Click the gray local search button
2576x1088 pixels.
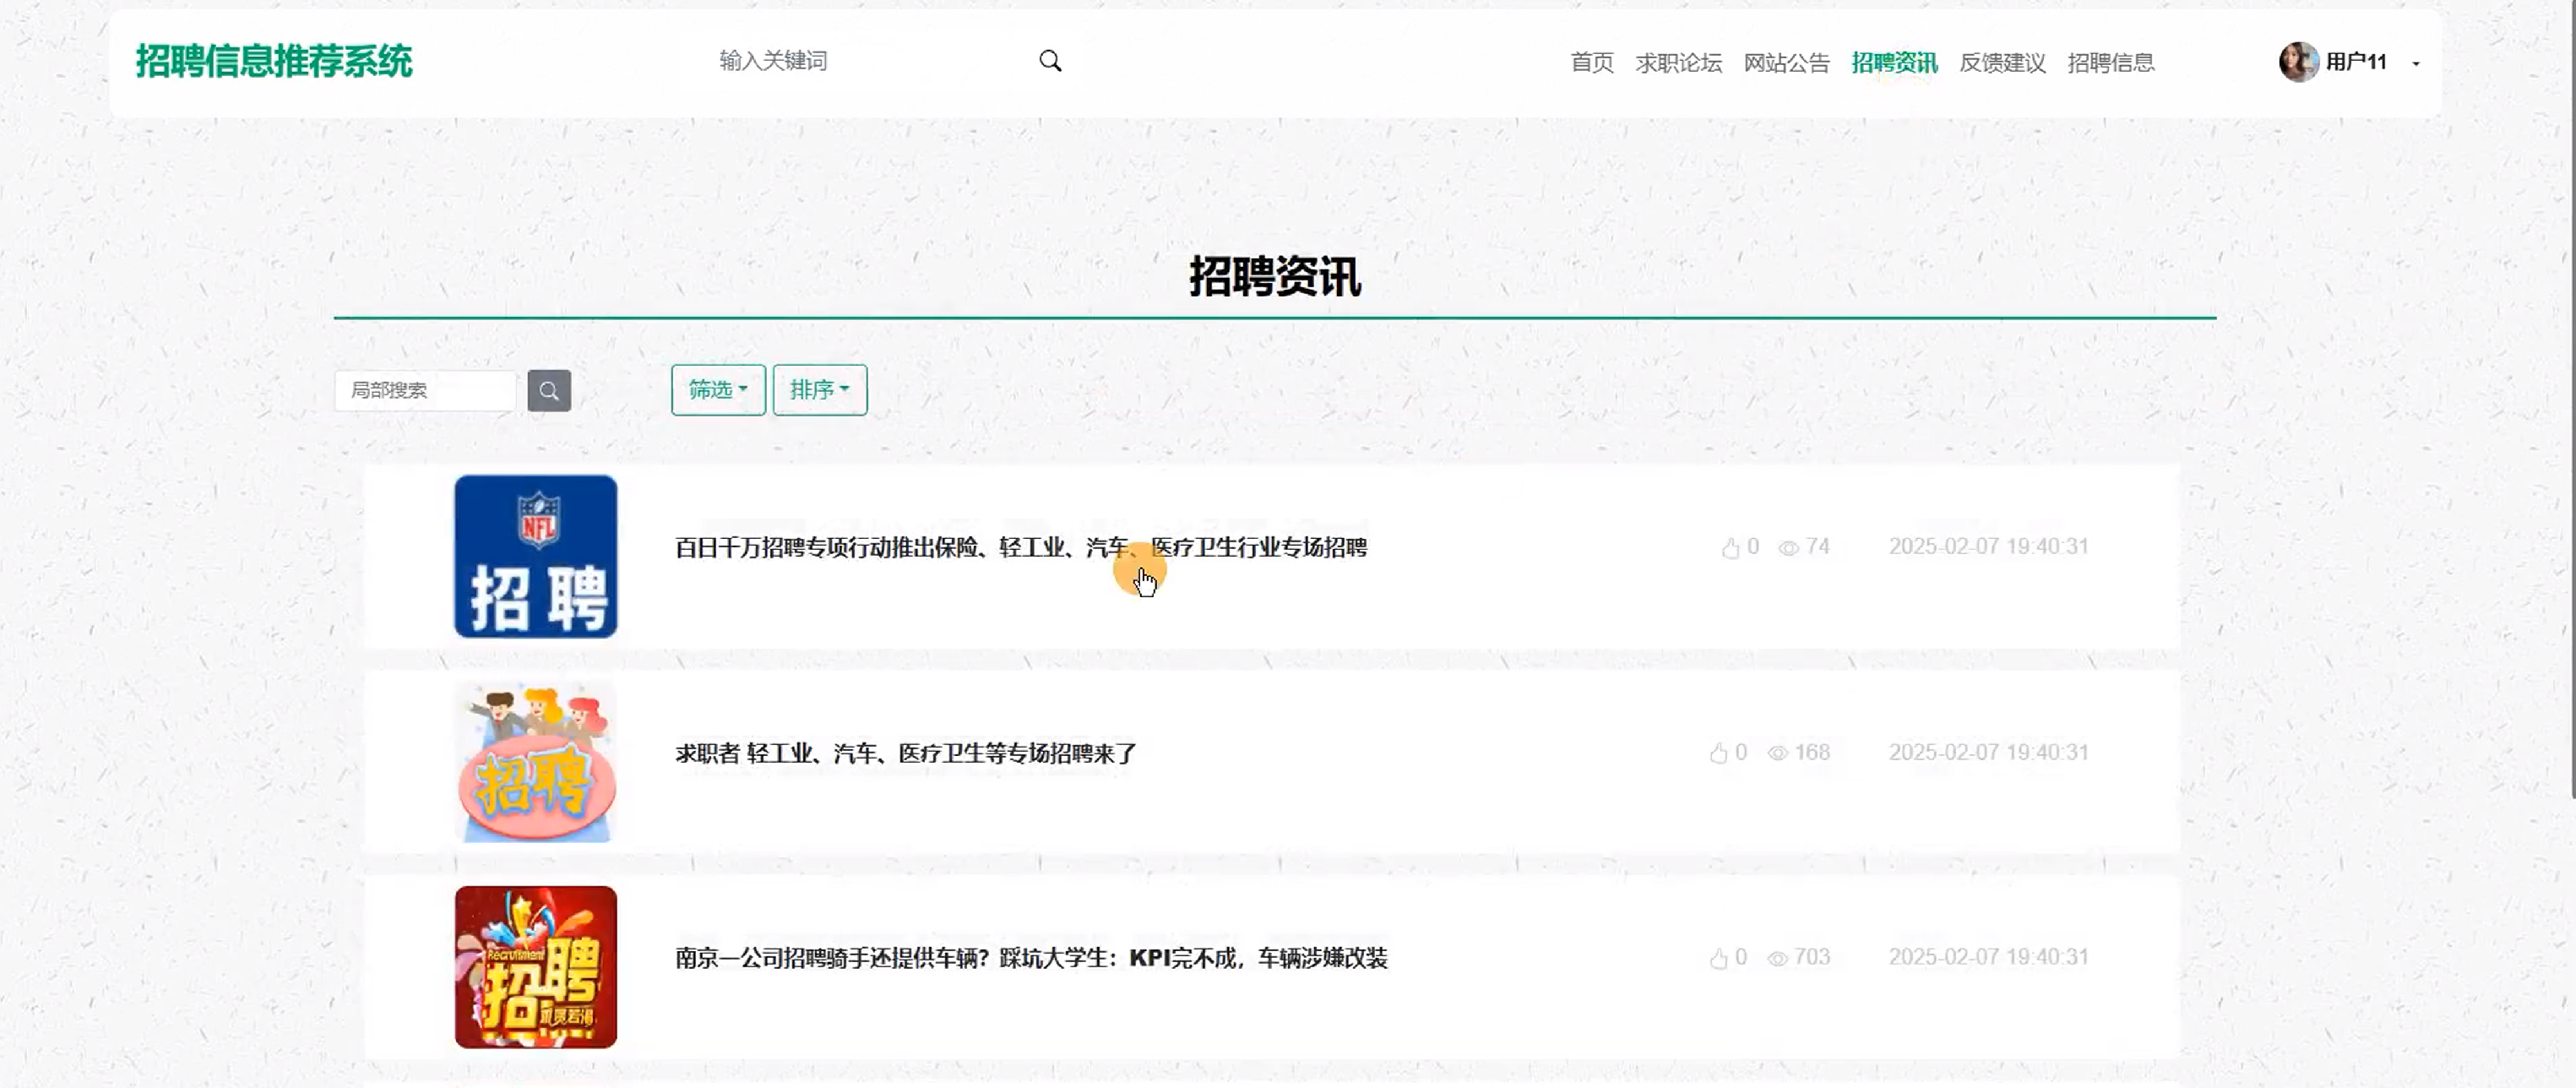tap(549, 390)
